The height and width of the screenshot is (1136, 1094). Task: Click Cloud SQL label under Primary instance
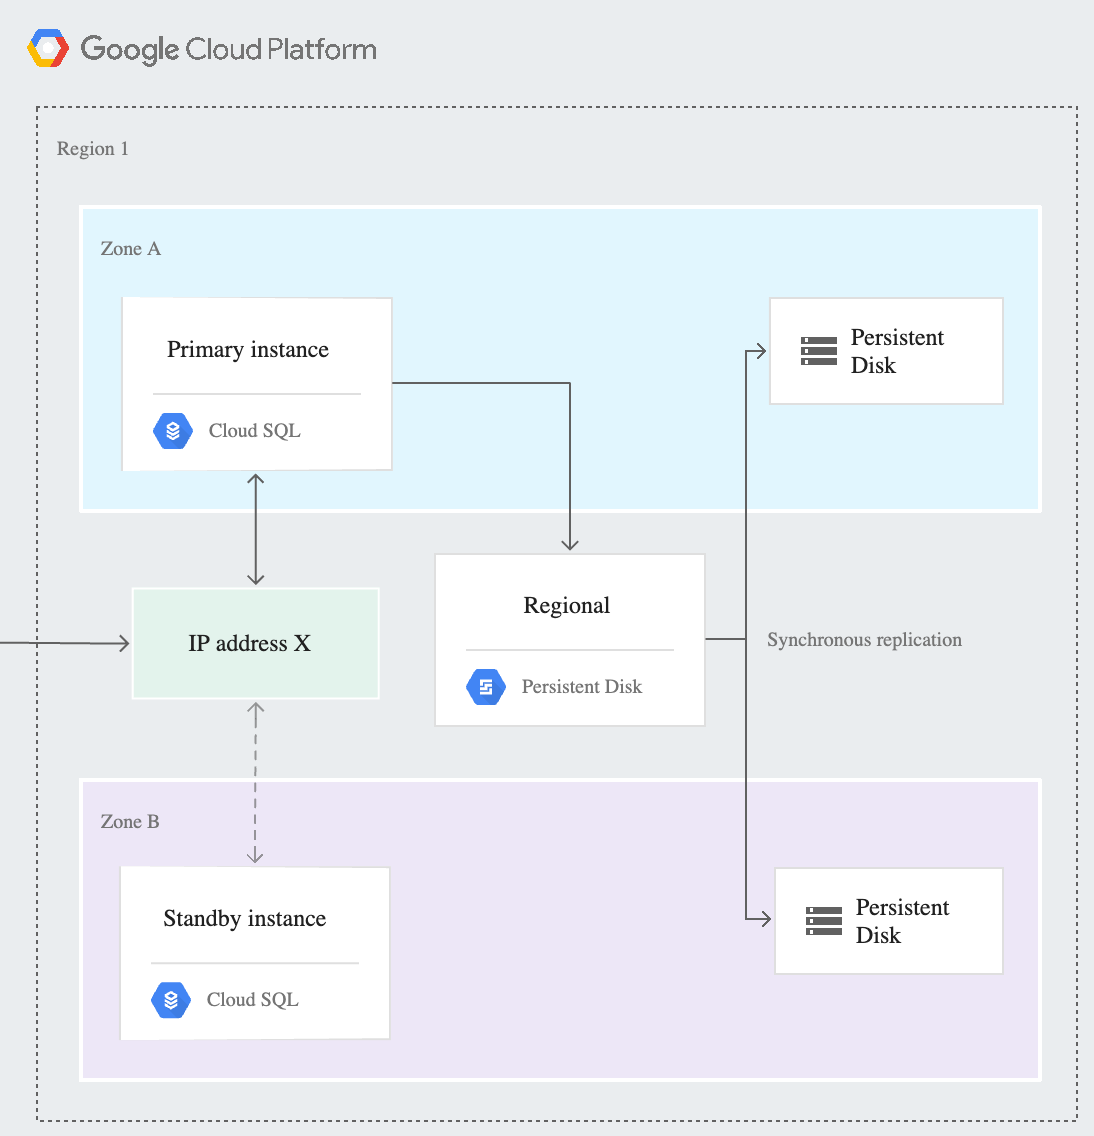click(254, 431)
